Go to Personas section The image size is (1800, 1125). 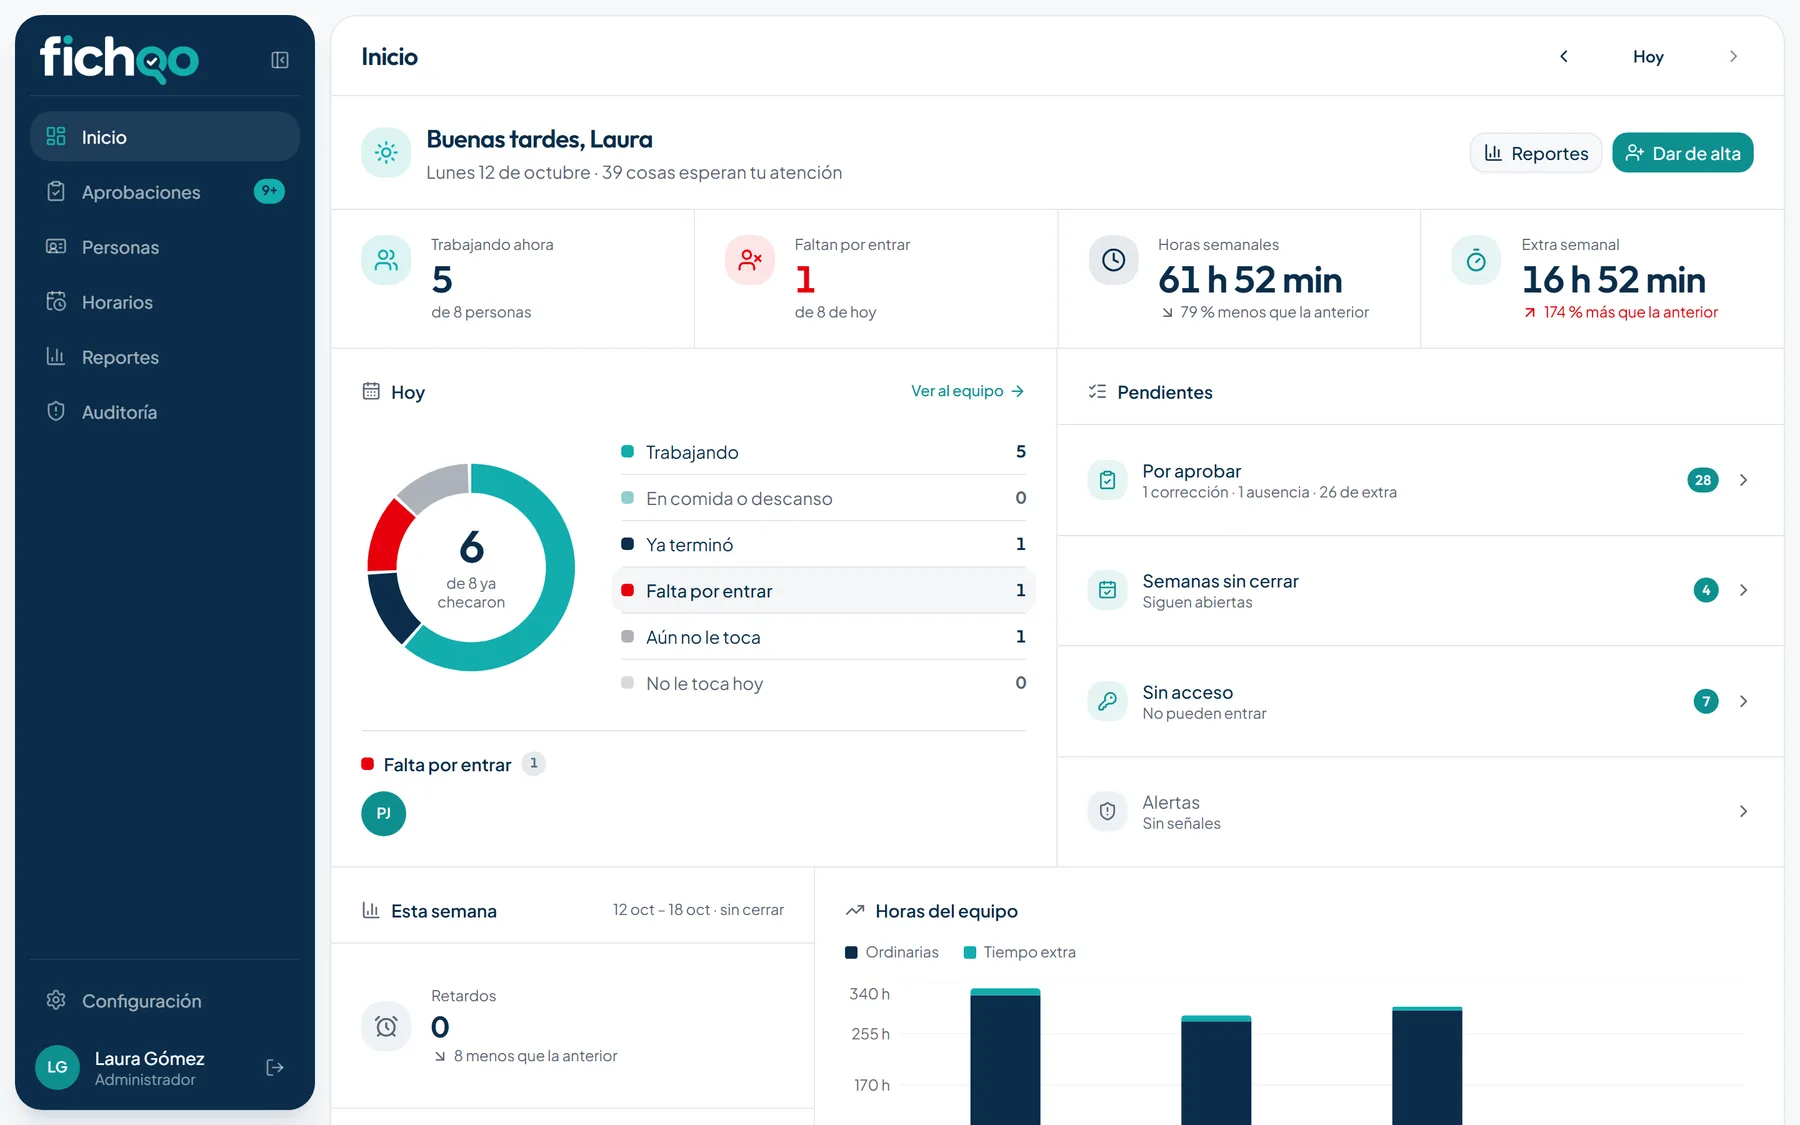click(x=165, y=247)
